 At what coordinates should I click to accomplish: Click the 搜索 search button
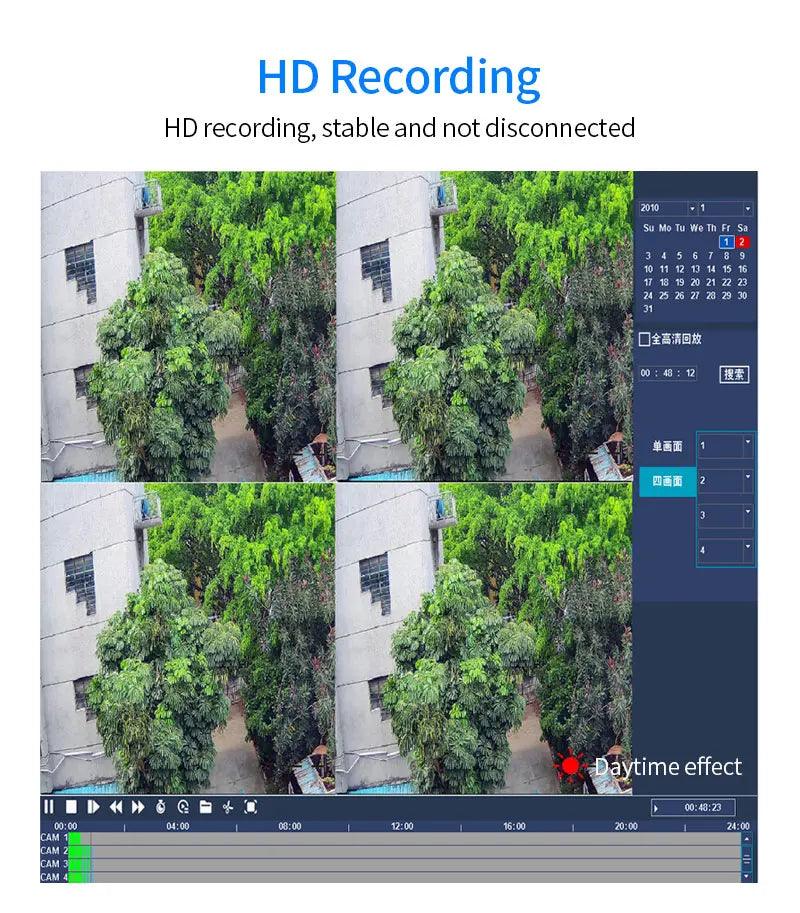click(736, 373)
